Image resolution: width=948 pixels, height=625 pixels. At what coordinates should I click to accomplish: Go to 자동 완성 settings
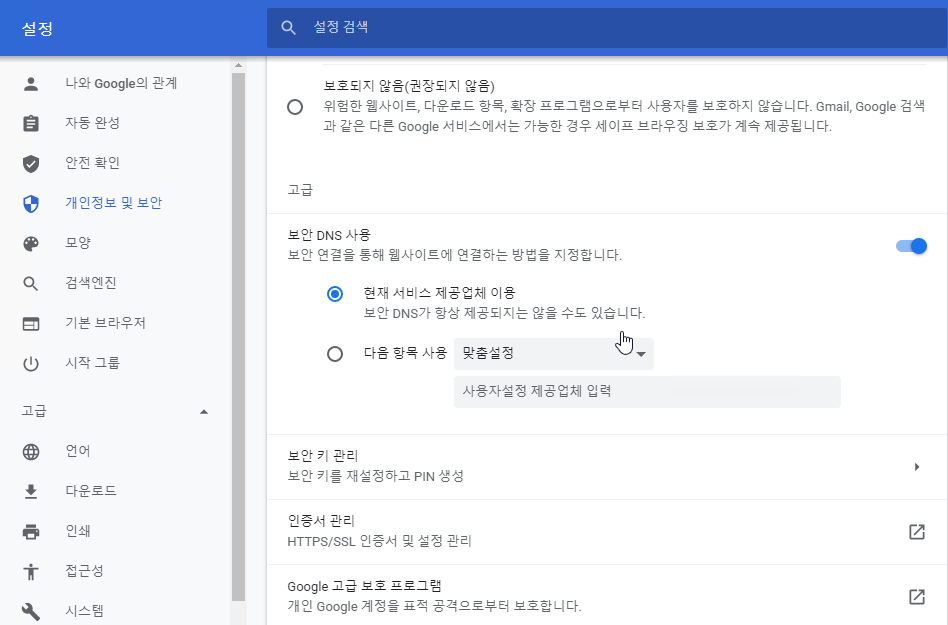(93, 123)
